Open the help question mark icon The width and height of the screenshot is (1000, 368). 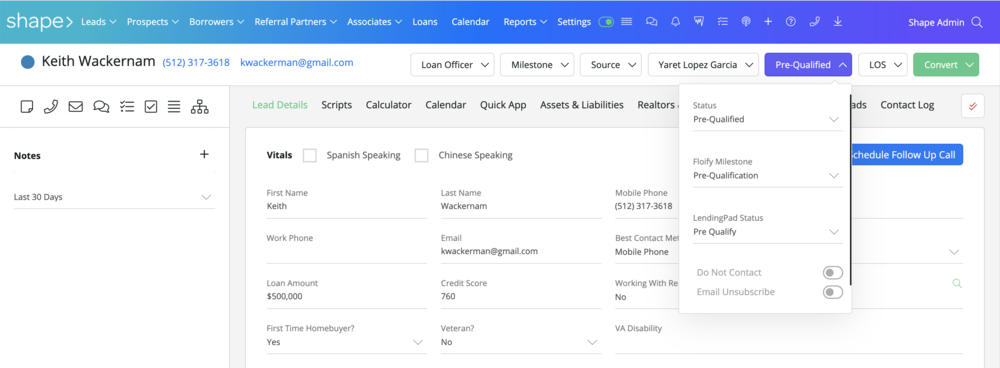[791, 22]
